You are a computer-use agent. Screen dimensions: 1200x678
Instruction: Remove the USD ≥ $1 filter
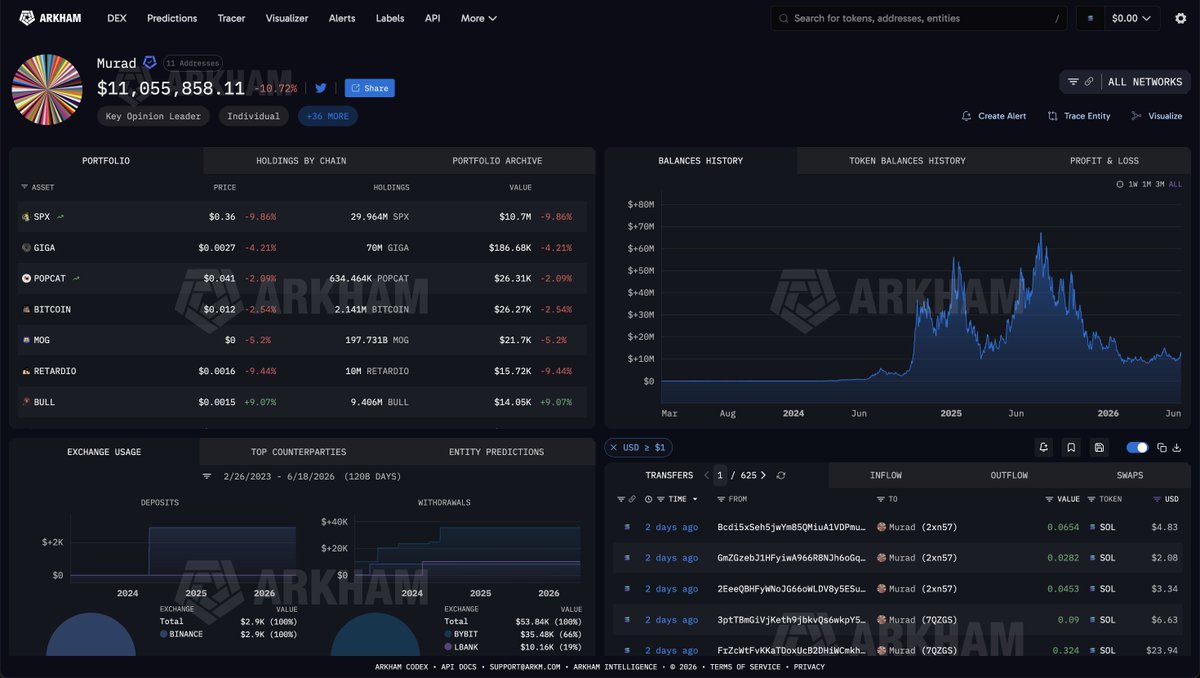click(614, 448)
